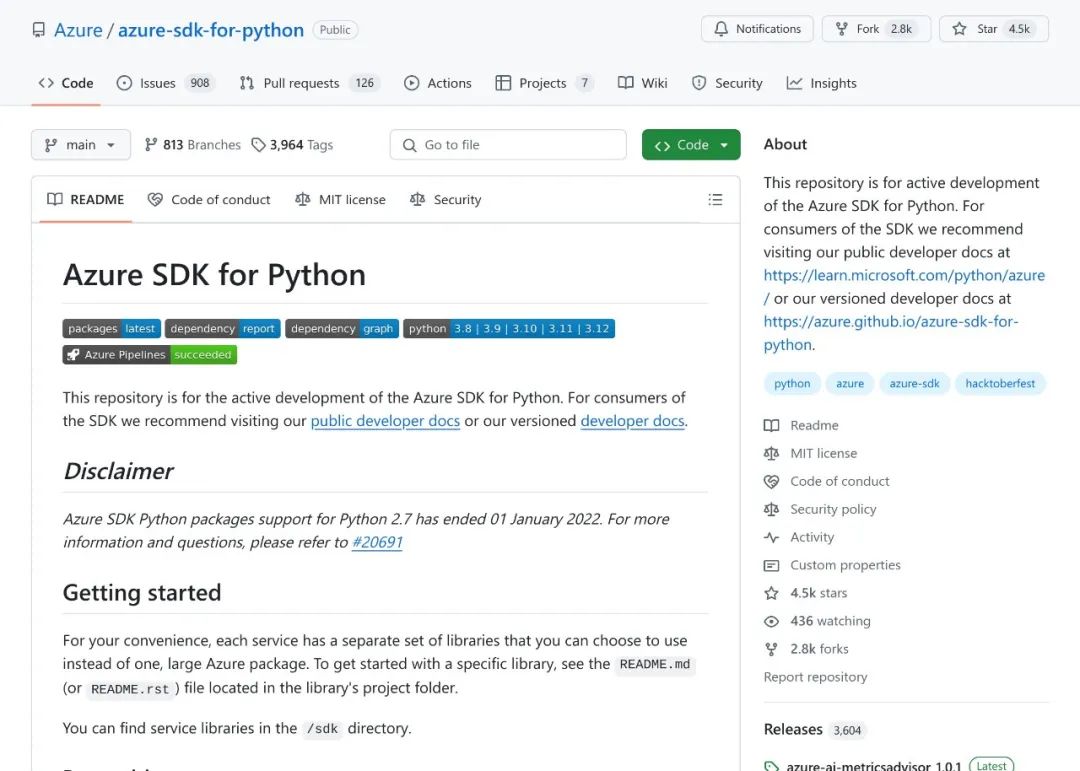Open Code of conduct link in About sidebar
Image resolution: width=1080 pixels, height=771 pixels.
pyautogui.click(x=840, y=482)
